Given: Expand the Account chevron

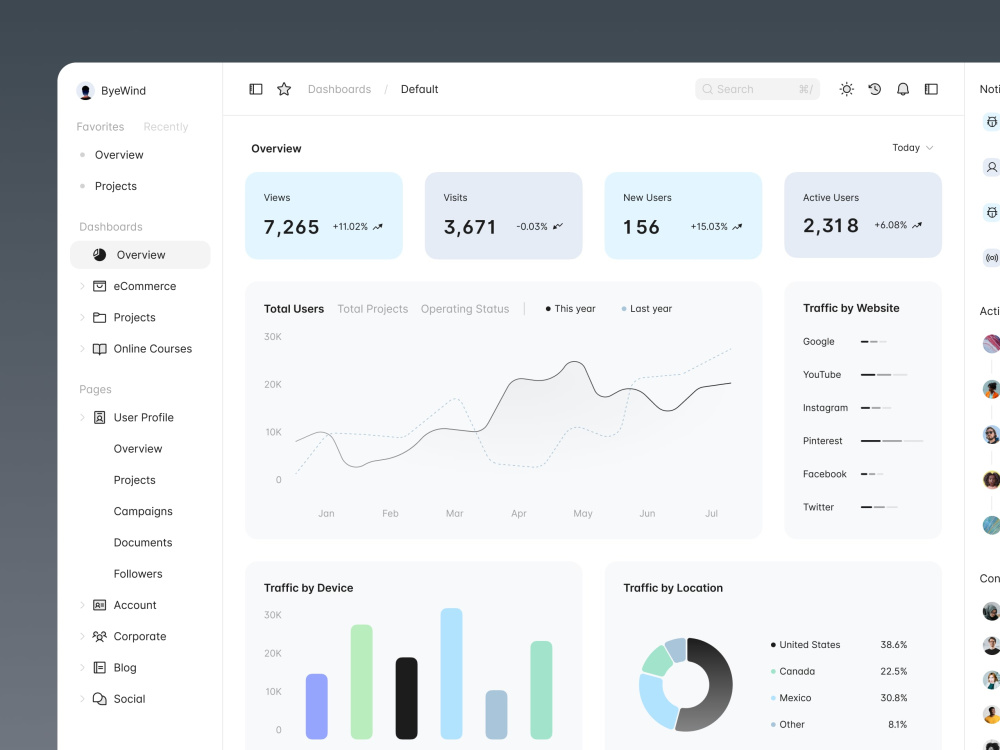Looking at the screenshot, I should pos(82,605).
